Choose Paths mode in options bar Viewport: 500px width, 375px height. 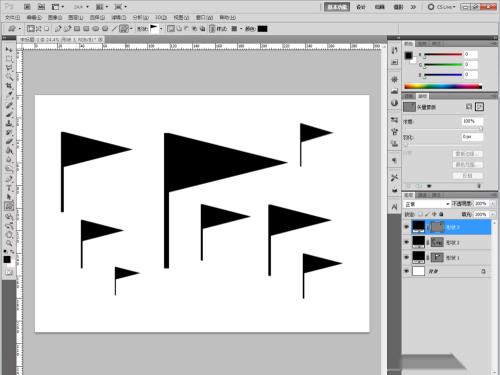coord(39,29)
